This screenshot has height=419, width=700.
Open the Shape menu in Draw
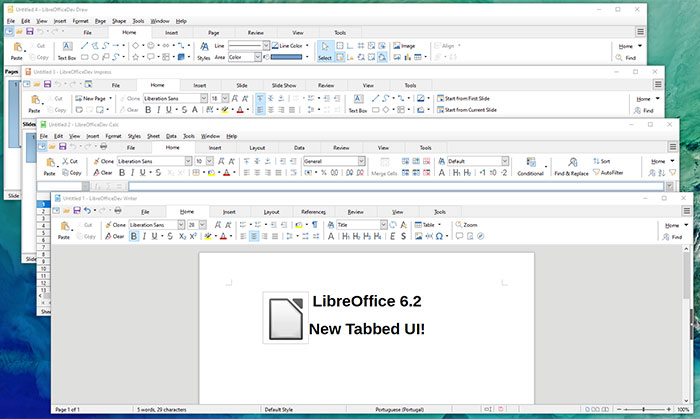pos(119,21)
